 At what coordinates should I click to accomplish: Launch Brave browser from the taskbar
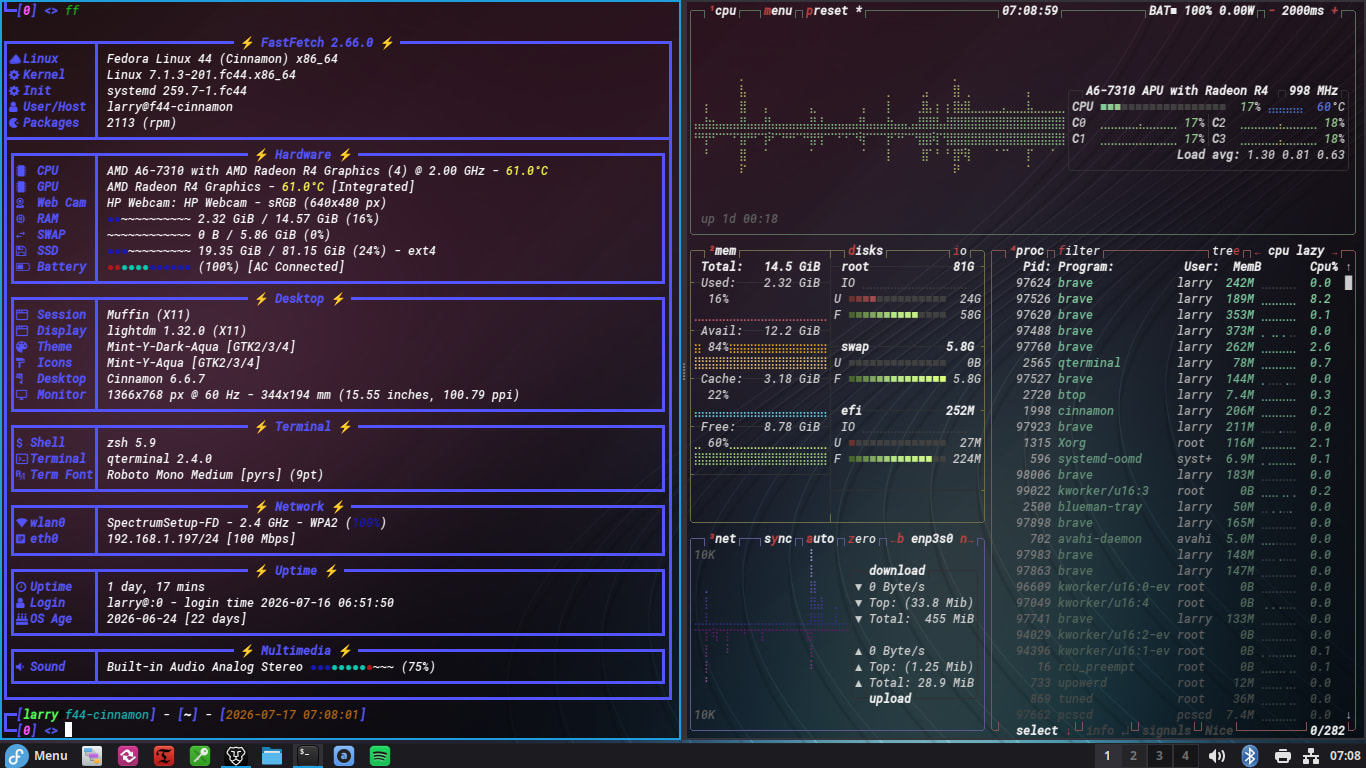235,756
